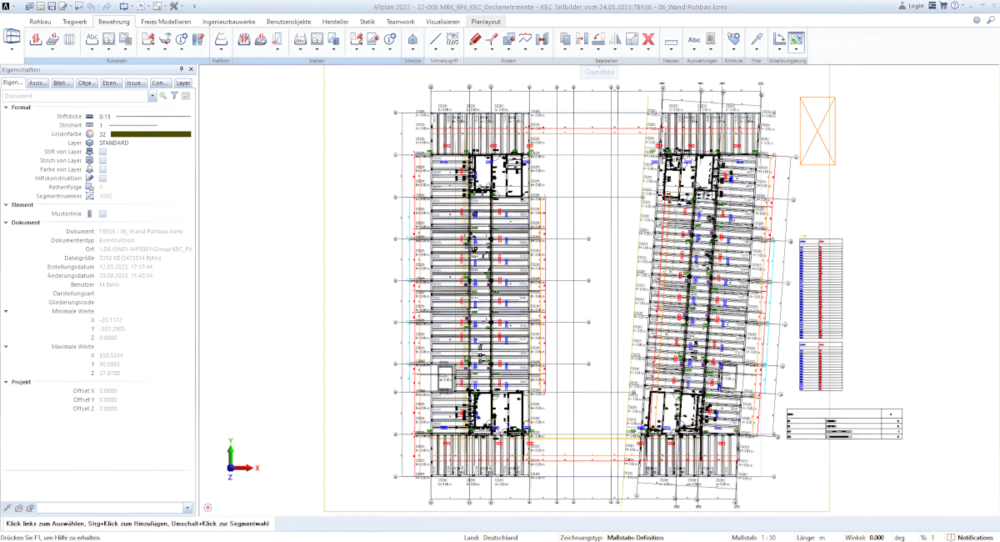This screenshot has height=542, width=1000.
Task: Click the red X delete tool
Action: [x=647, y=40]
